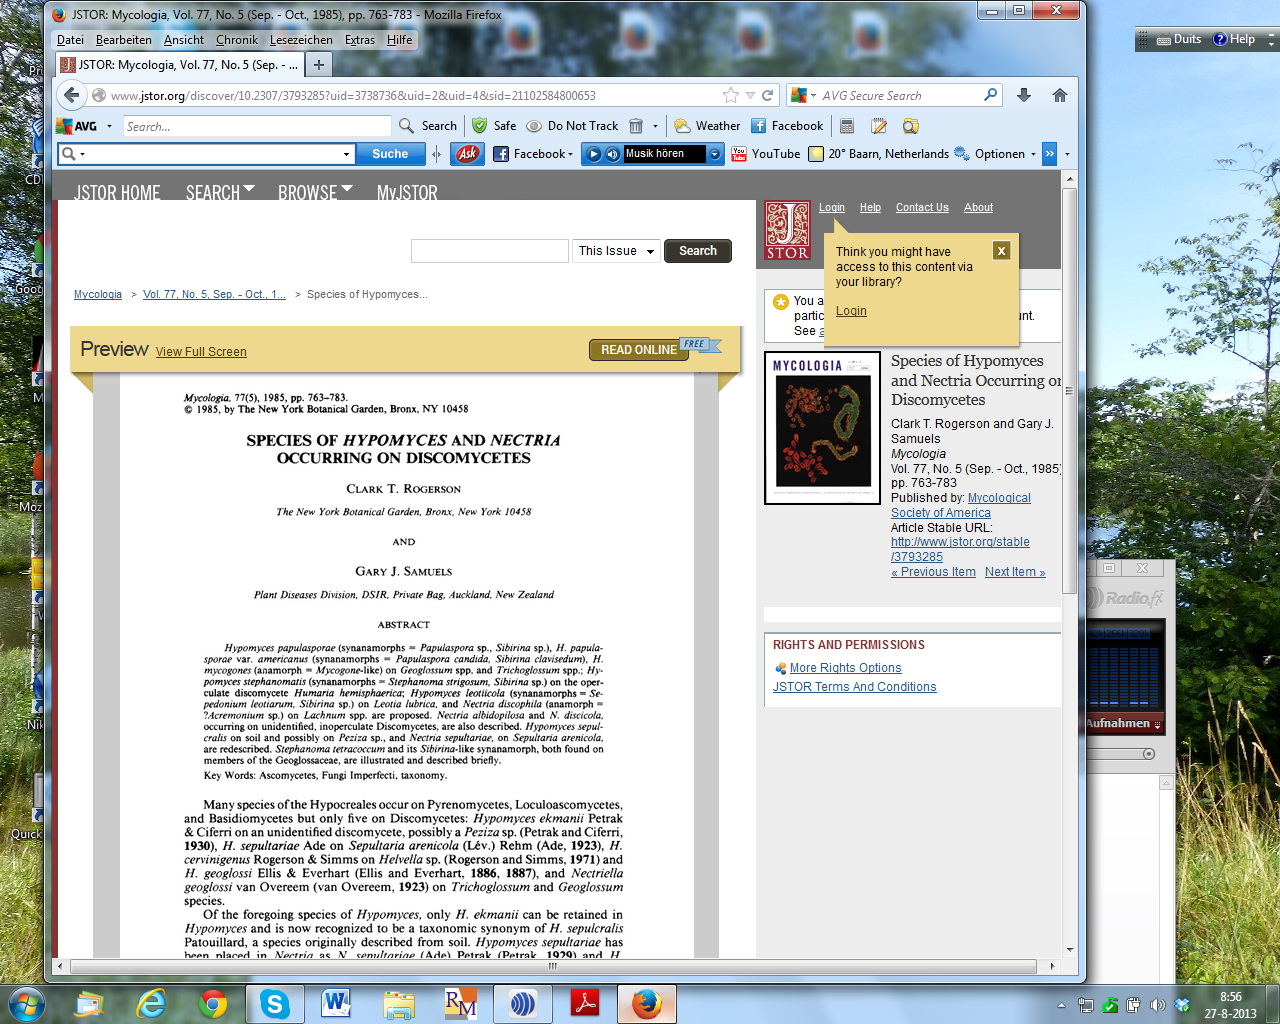Toggle the AVG Safe status indicator
This screenshot has height=1024, width=1280.
pos(494,126)
